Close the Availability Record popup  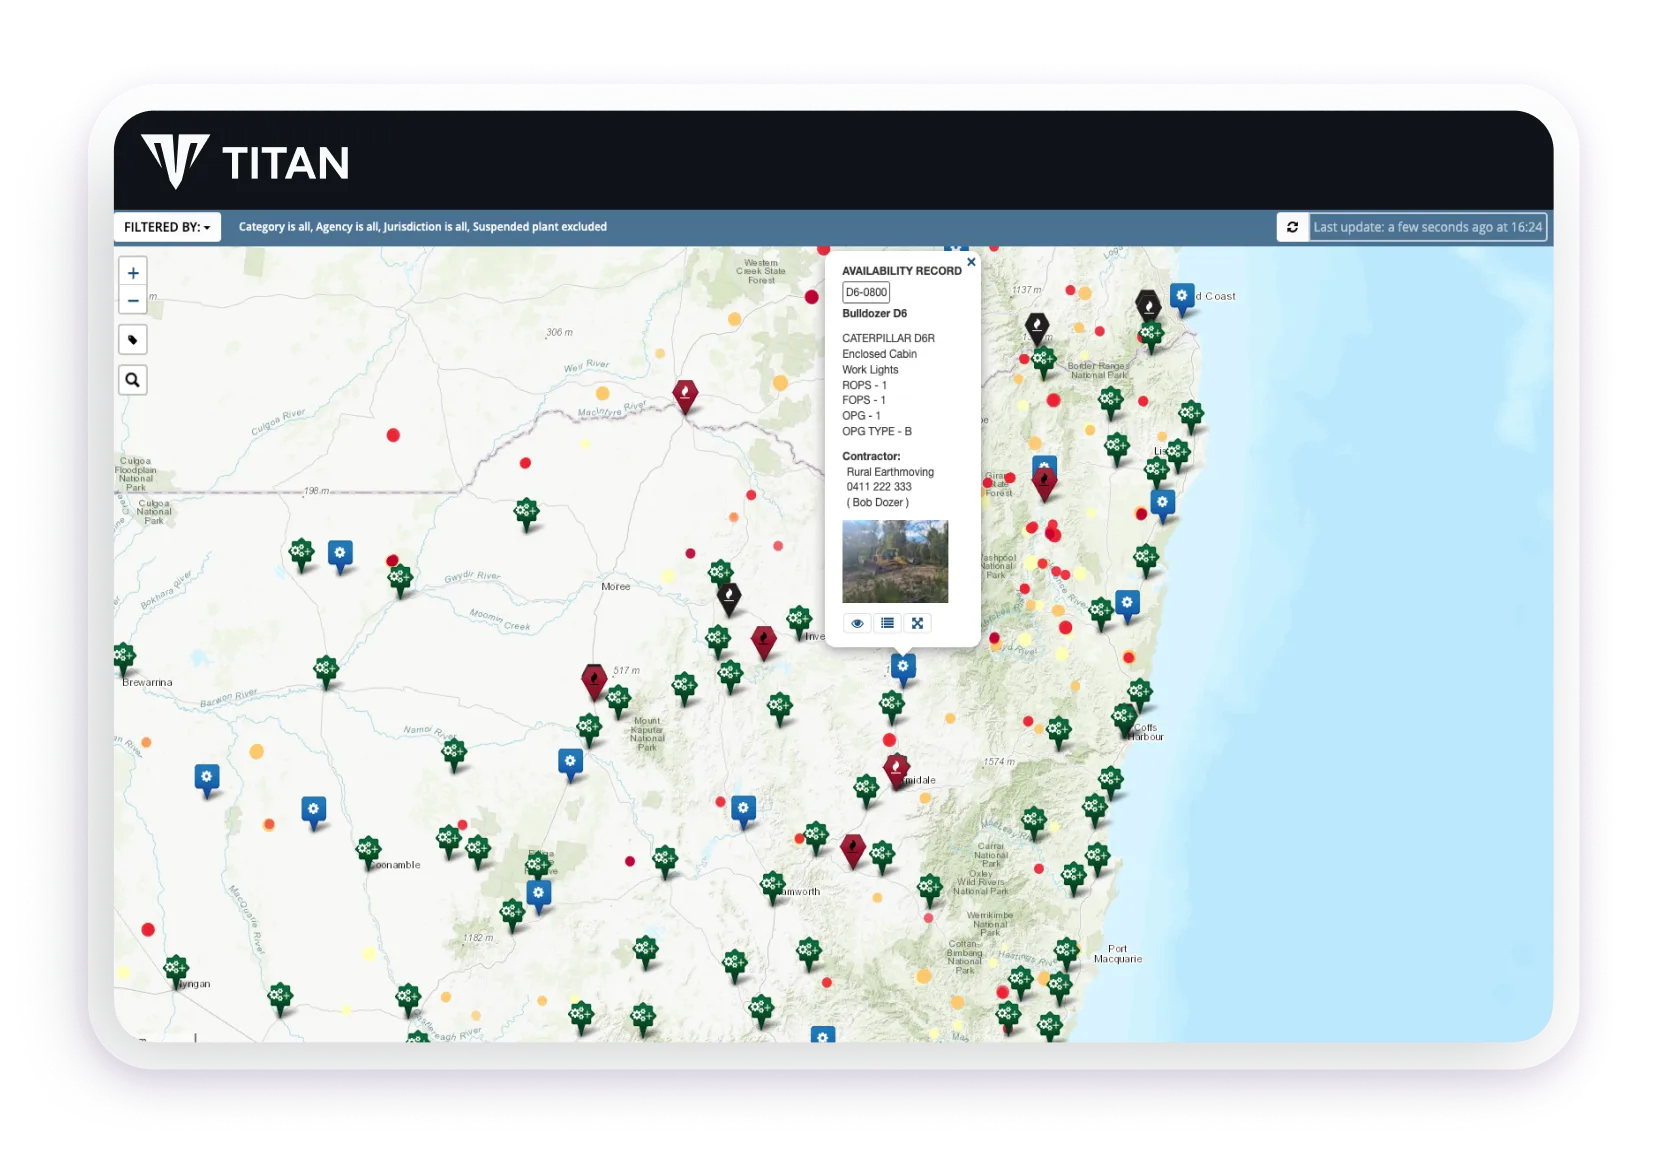pos(971,262)
